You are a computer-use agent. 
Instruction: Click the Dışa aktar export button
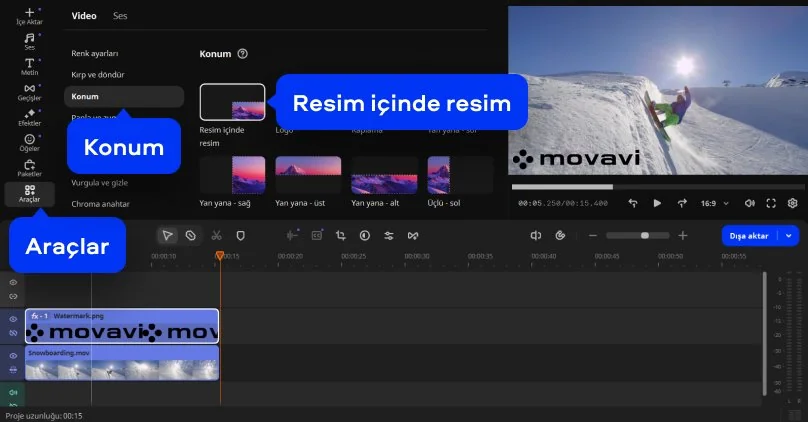(x=749, y=235)
